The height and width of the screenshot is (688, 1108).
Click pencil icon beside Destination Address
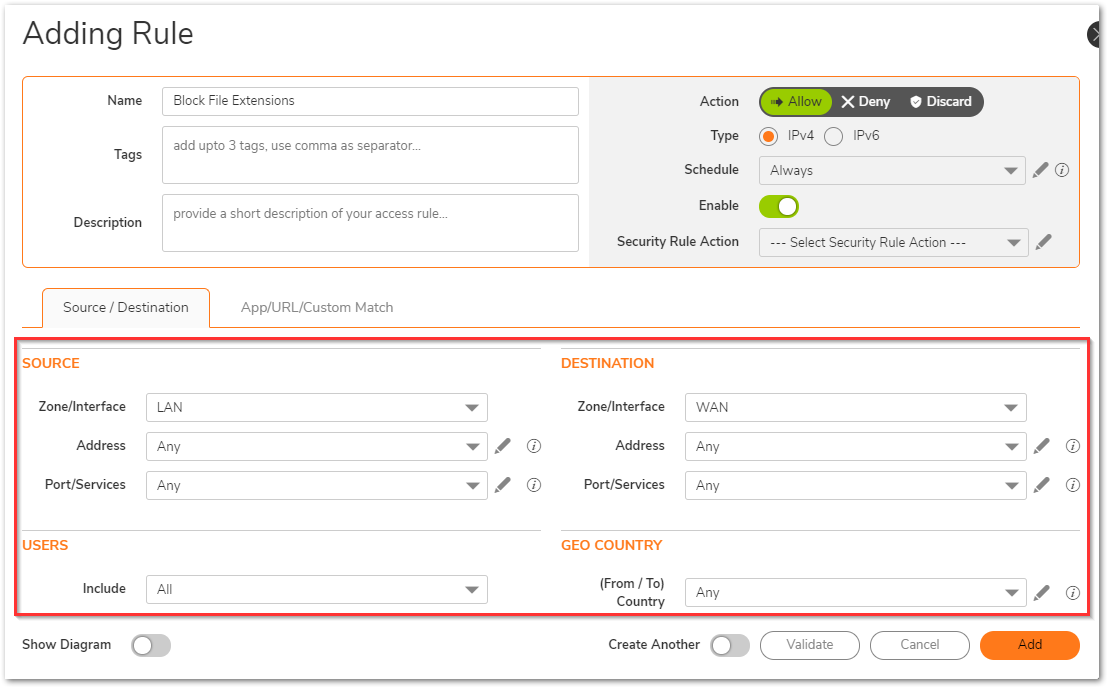[1042, 446]
